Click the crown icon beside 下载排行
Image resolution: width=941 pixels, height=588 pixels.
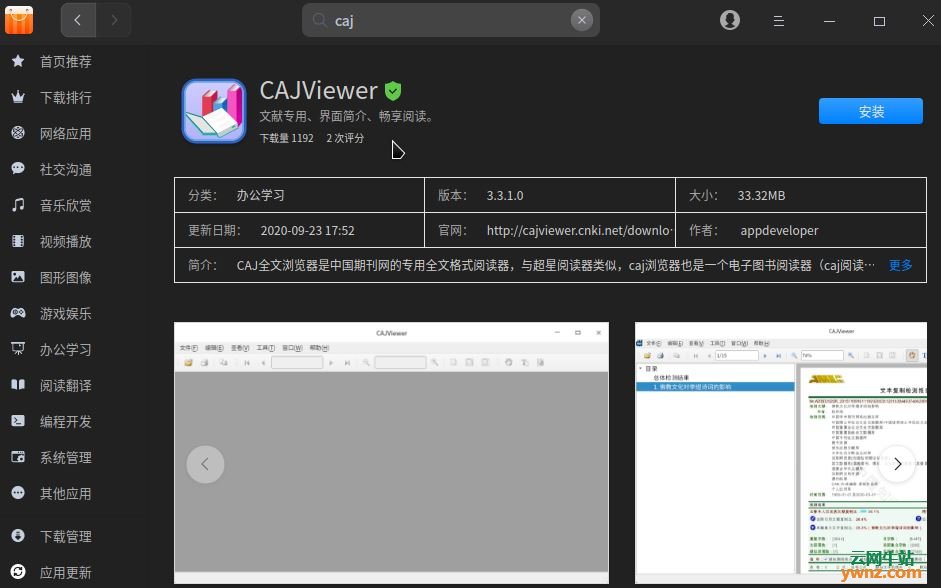coord(18,97)
